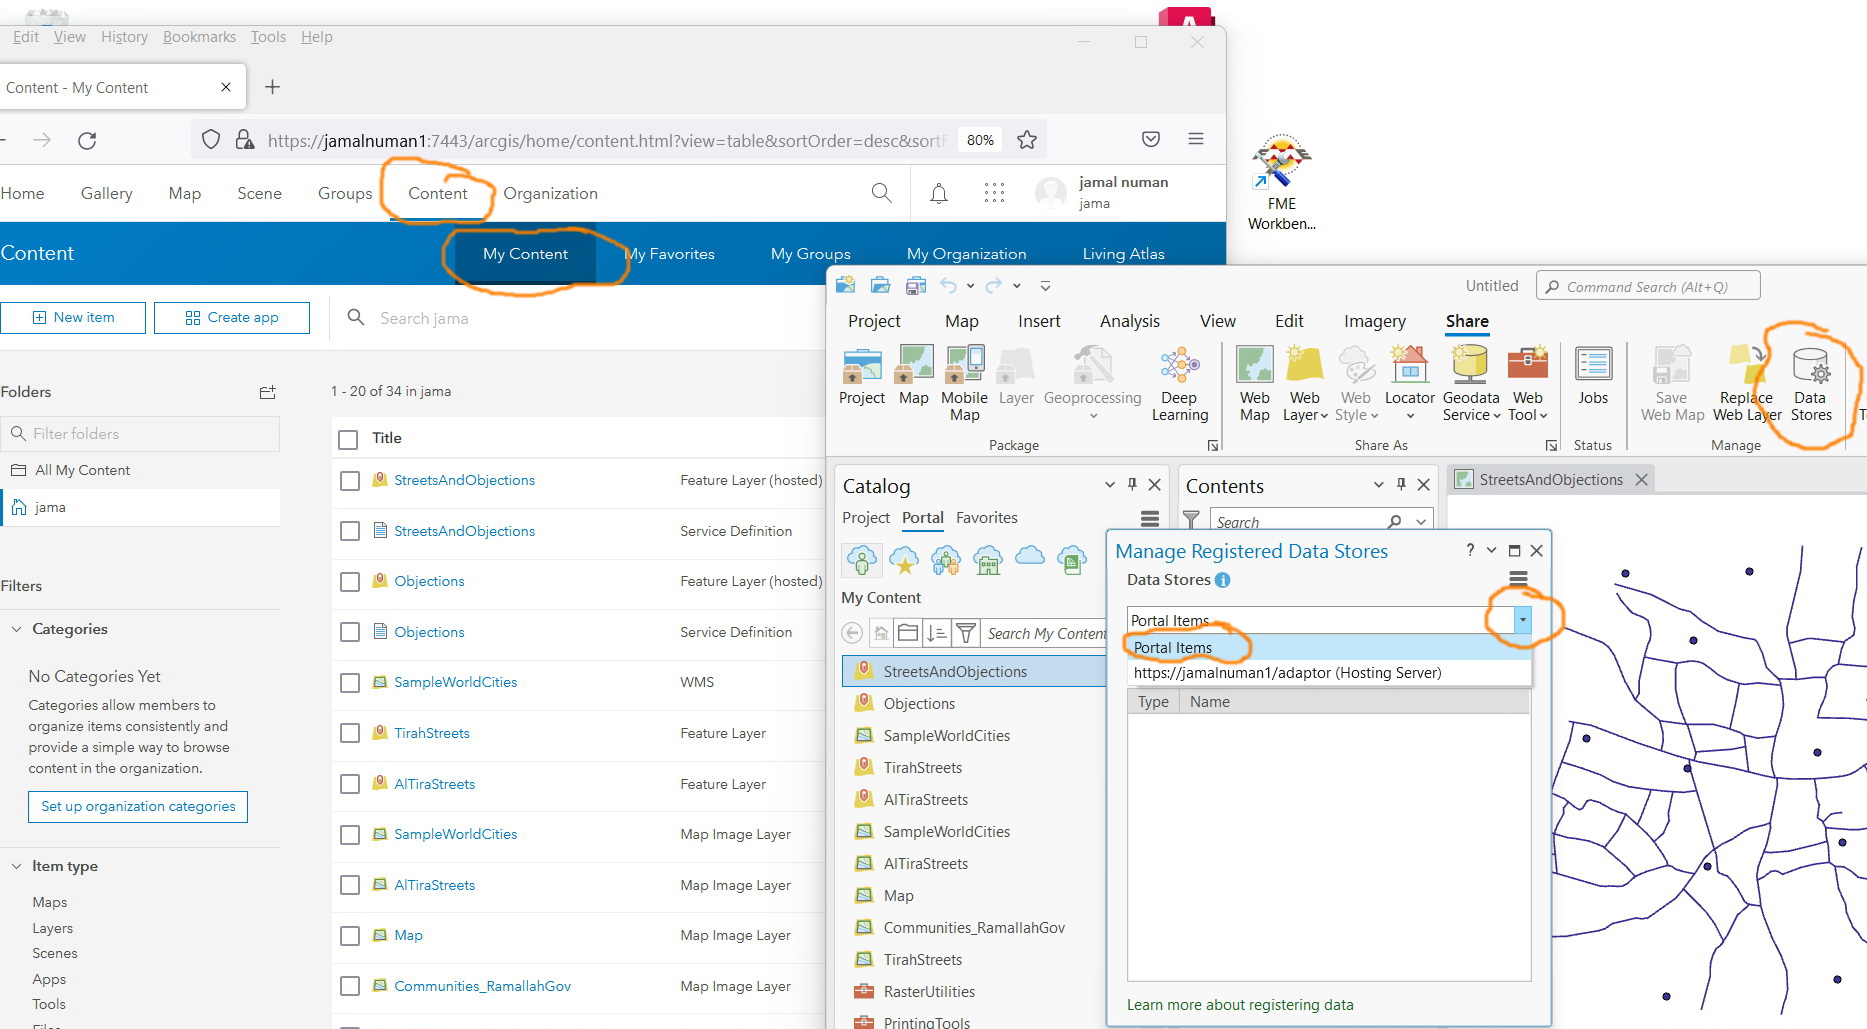
Task: Open Catalog pane options chevron
Action: pyautogui.click(x=1109, y=485)
